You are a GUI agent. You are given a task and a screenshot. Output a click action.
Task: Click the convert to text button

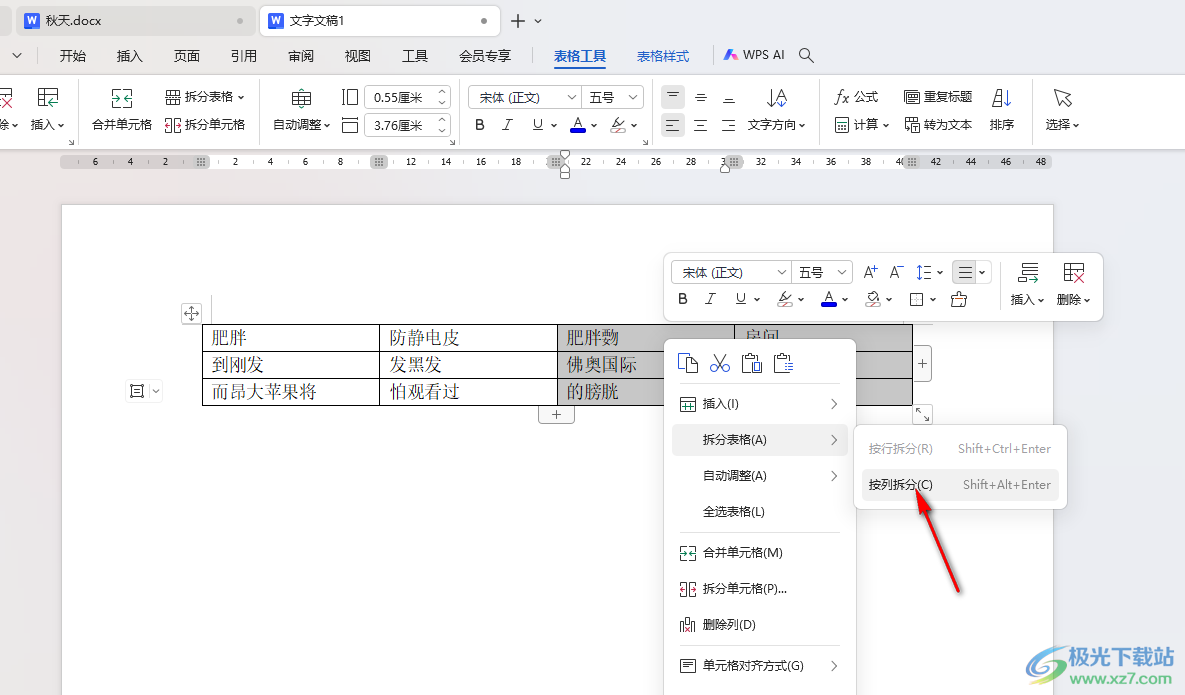[938, 125]
